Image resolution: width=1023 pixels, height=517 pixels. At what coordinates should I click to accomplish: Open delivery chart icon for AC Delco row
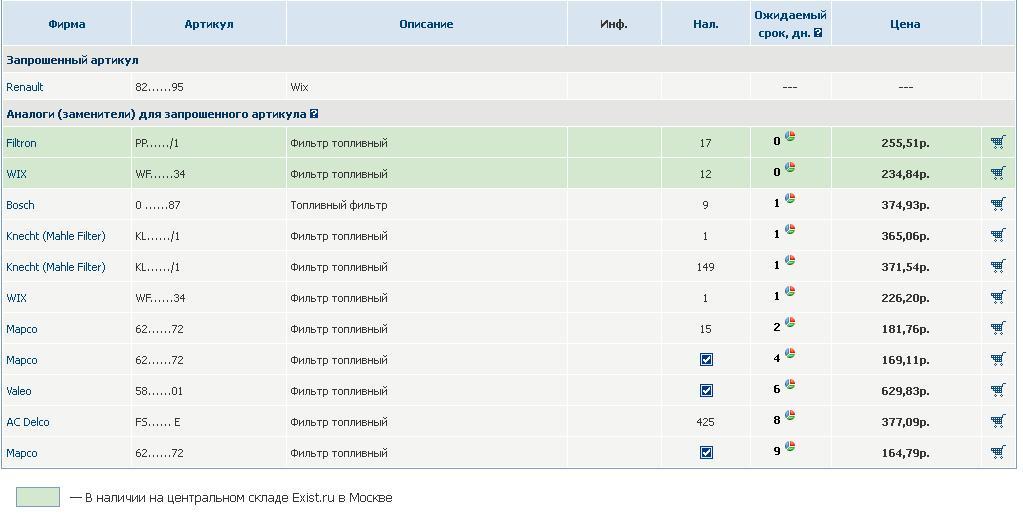coord(790,415)
